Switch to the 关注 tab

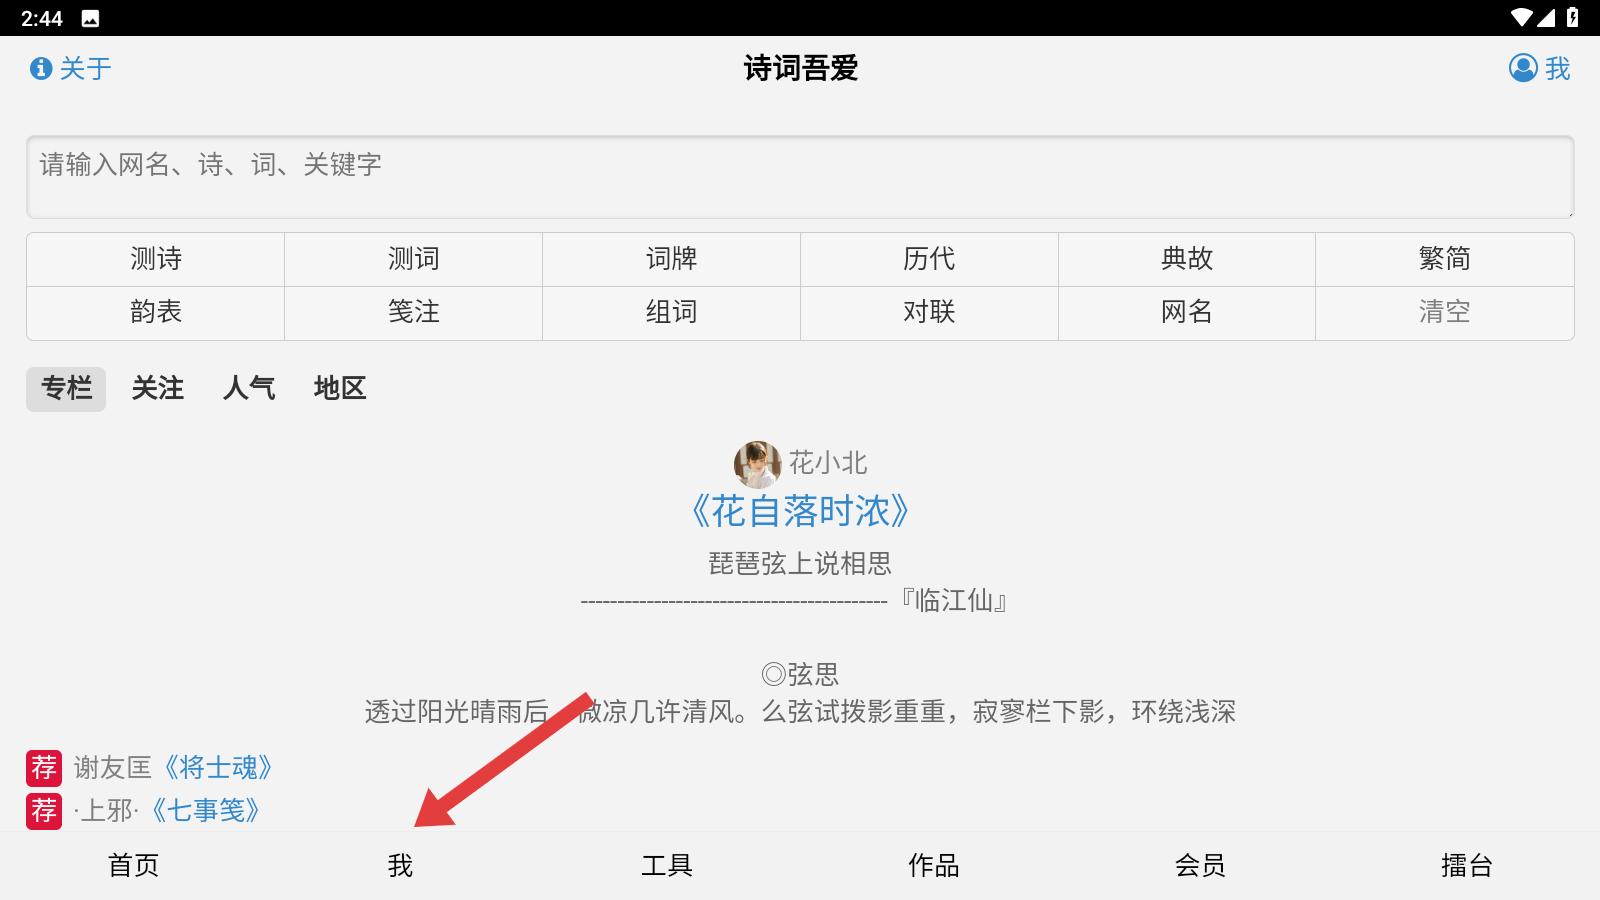pyautogui.click(x=158, y=388)
